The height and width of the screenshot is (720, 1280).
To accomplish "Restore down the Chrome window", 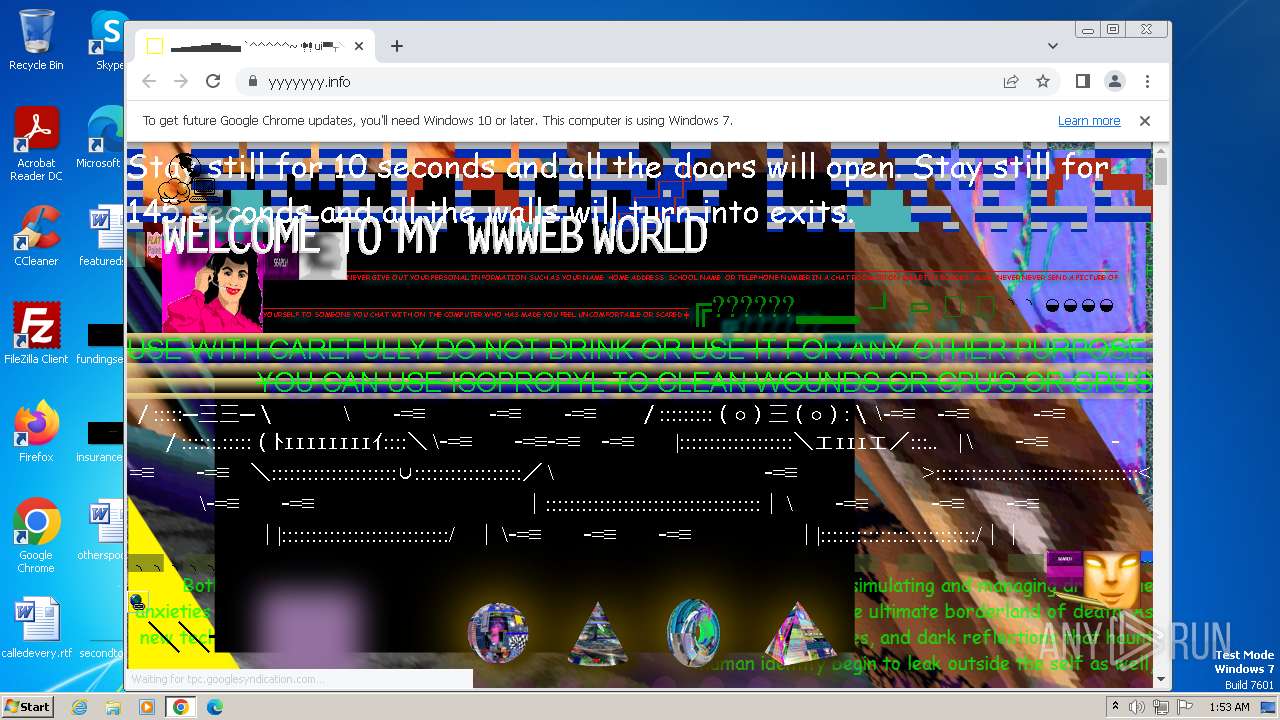I will (1112, 30).
